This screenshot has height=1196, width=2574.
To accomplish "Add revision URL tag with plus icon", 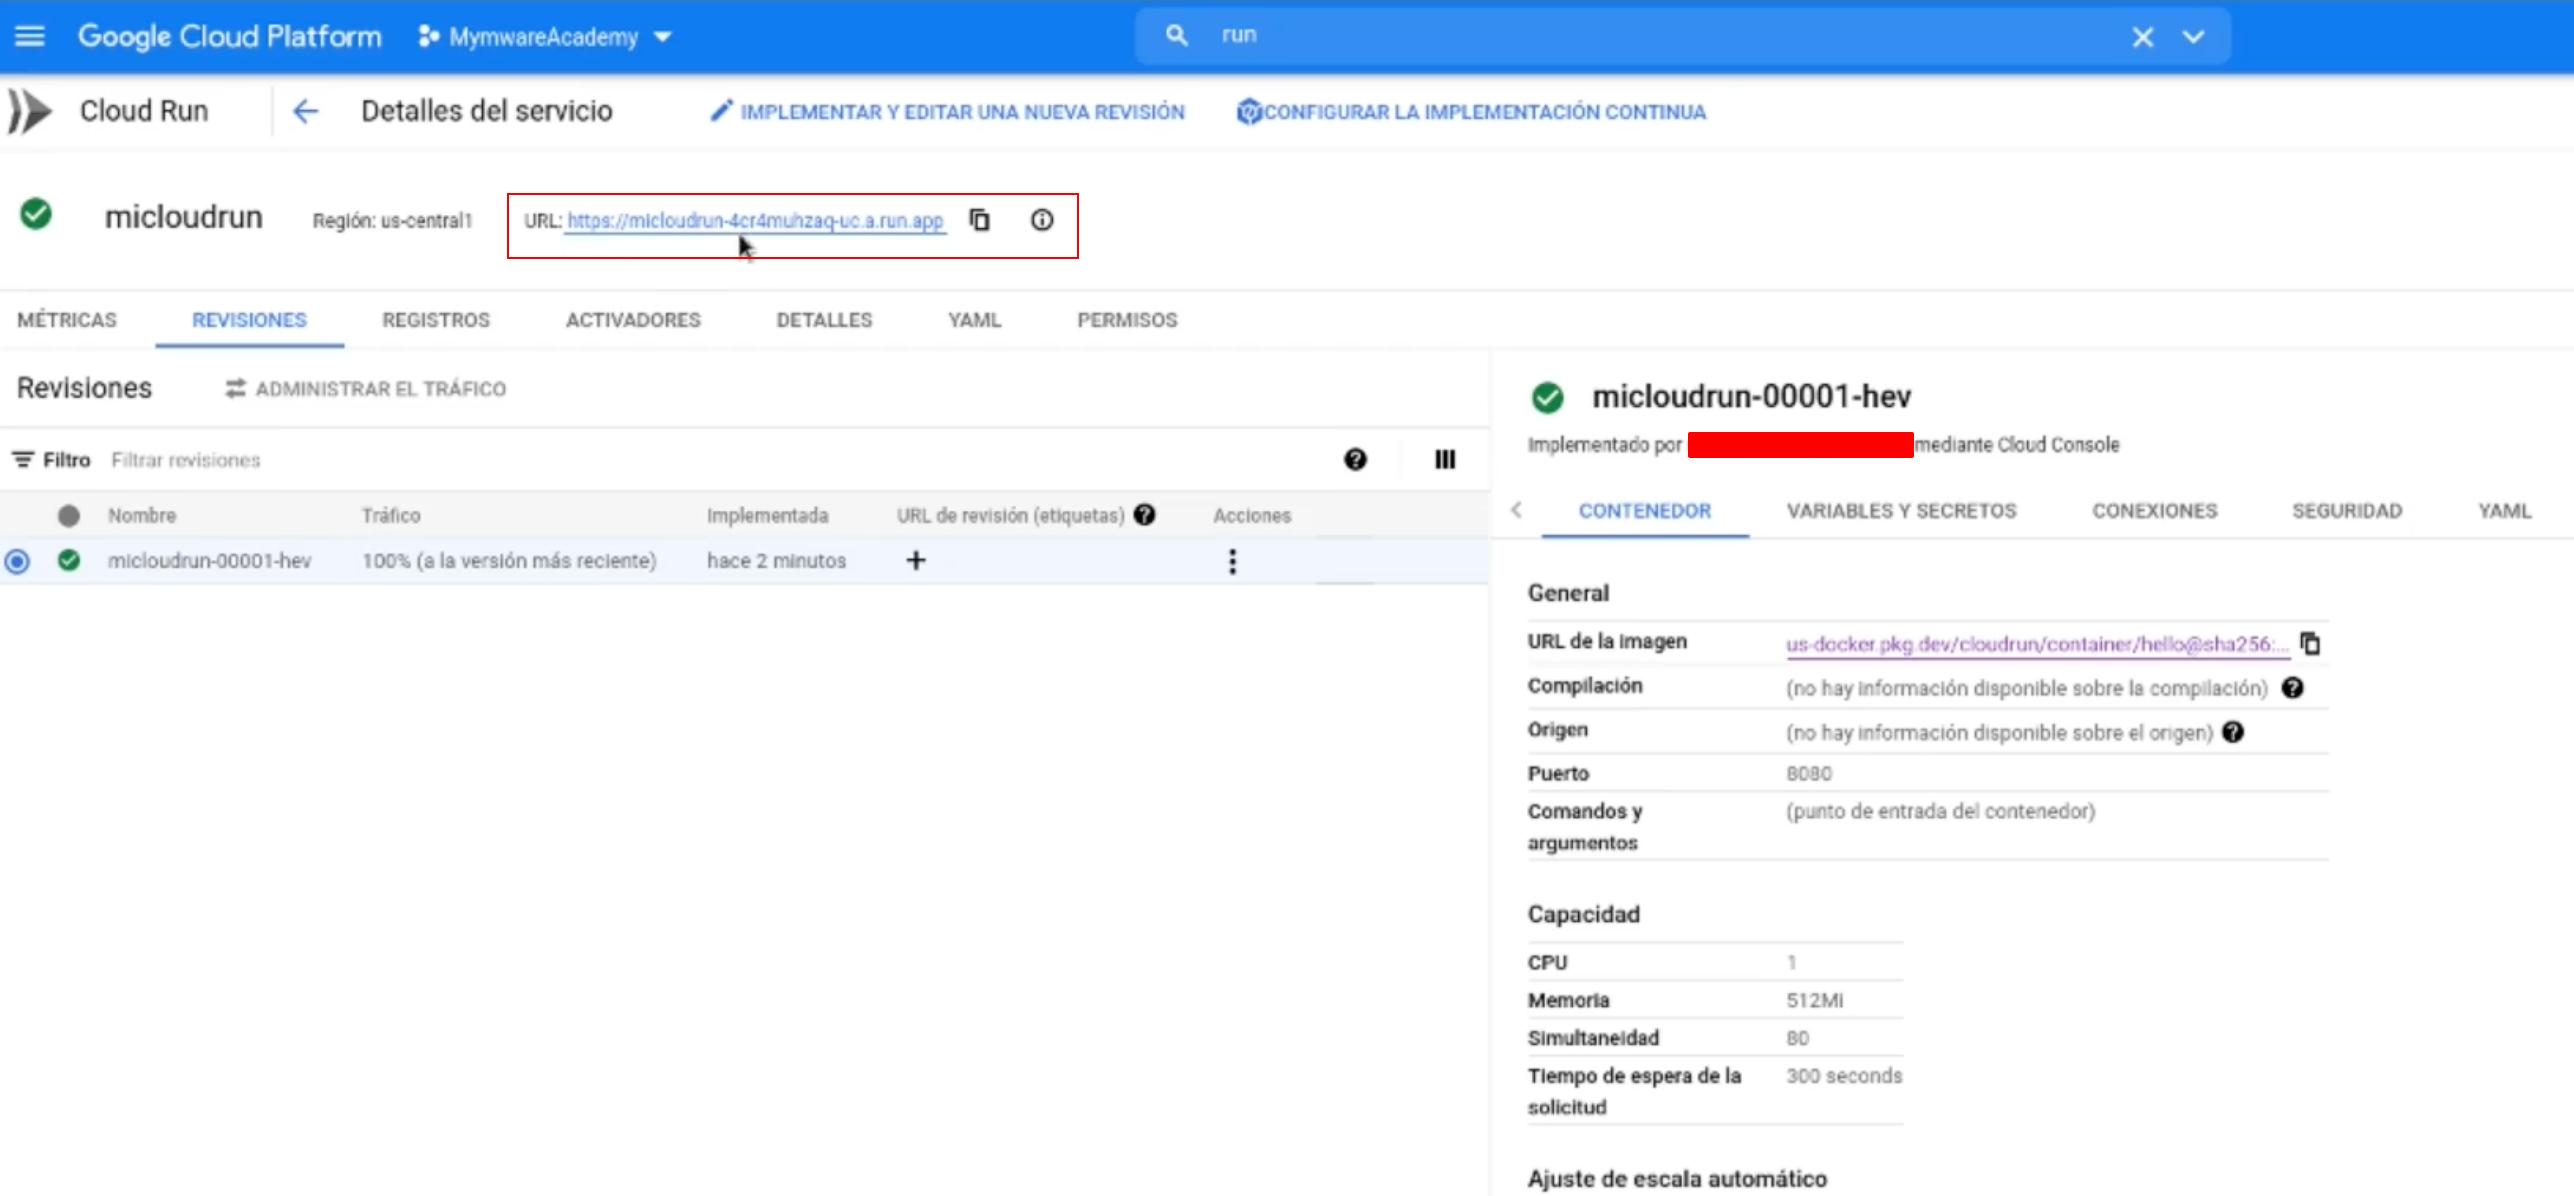I will 915,560.
